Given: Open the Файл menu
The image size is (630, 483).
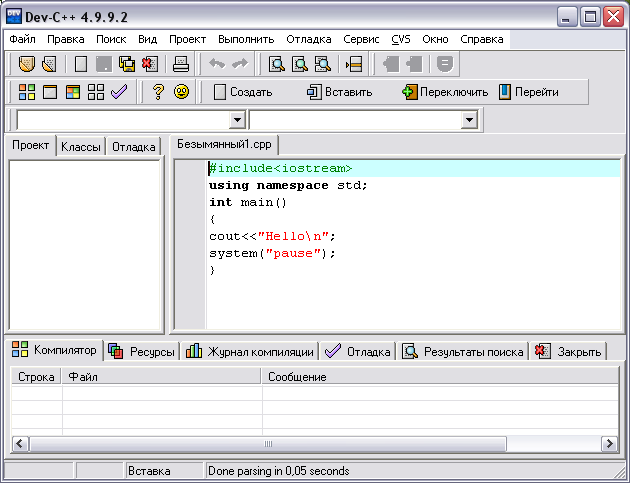Looking at the screenshot, I should pos(22,39).
